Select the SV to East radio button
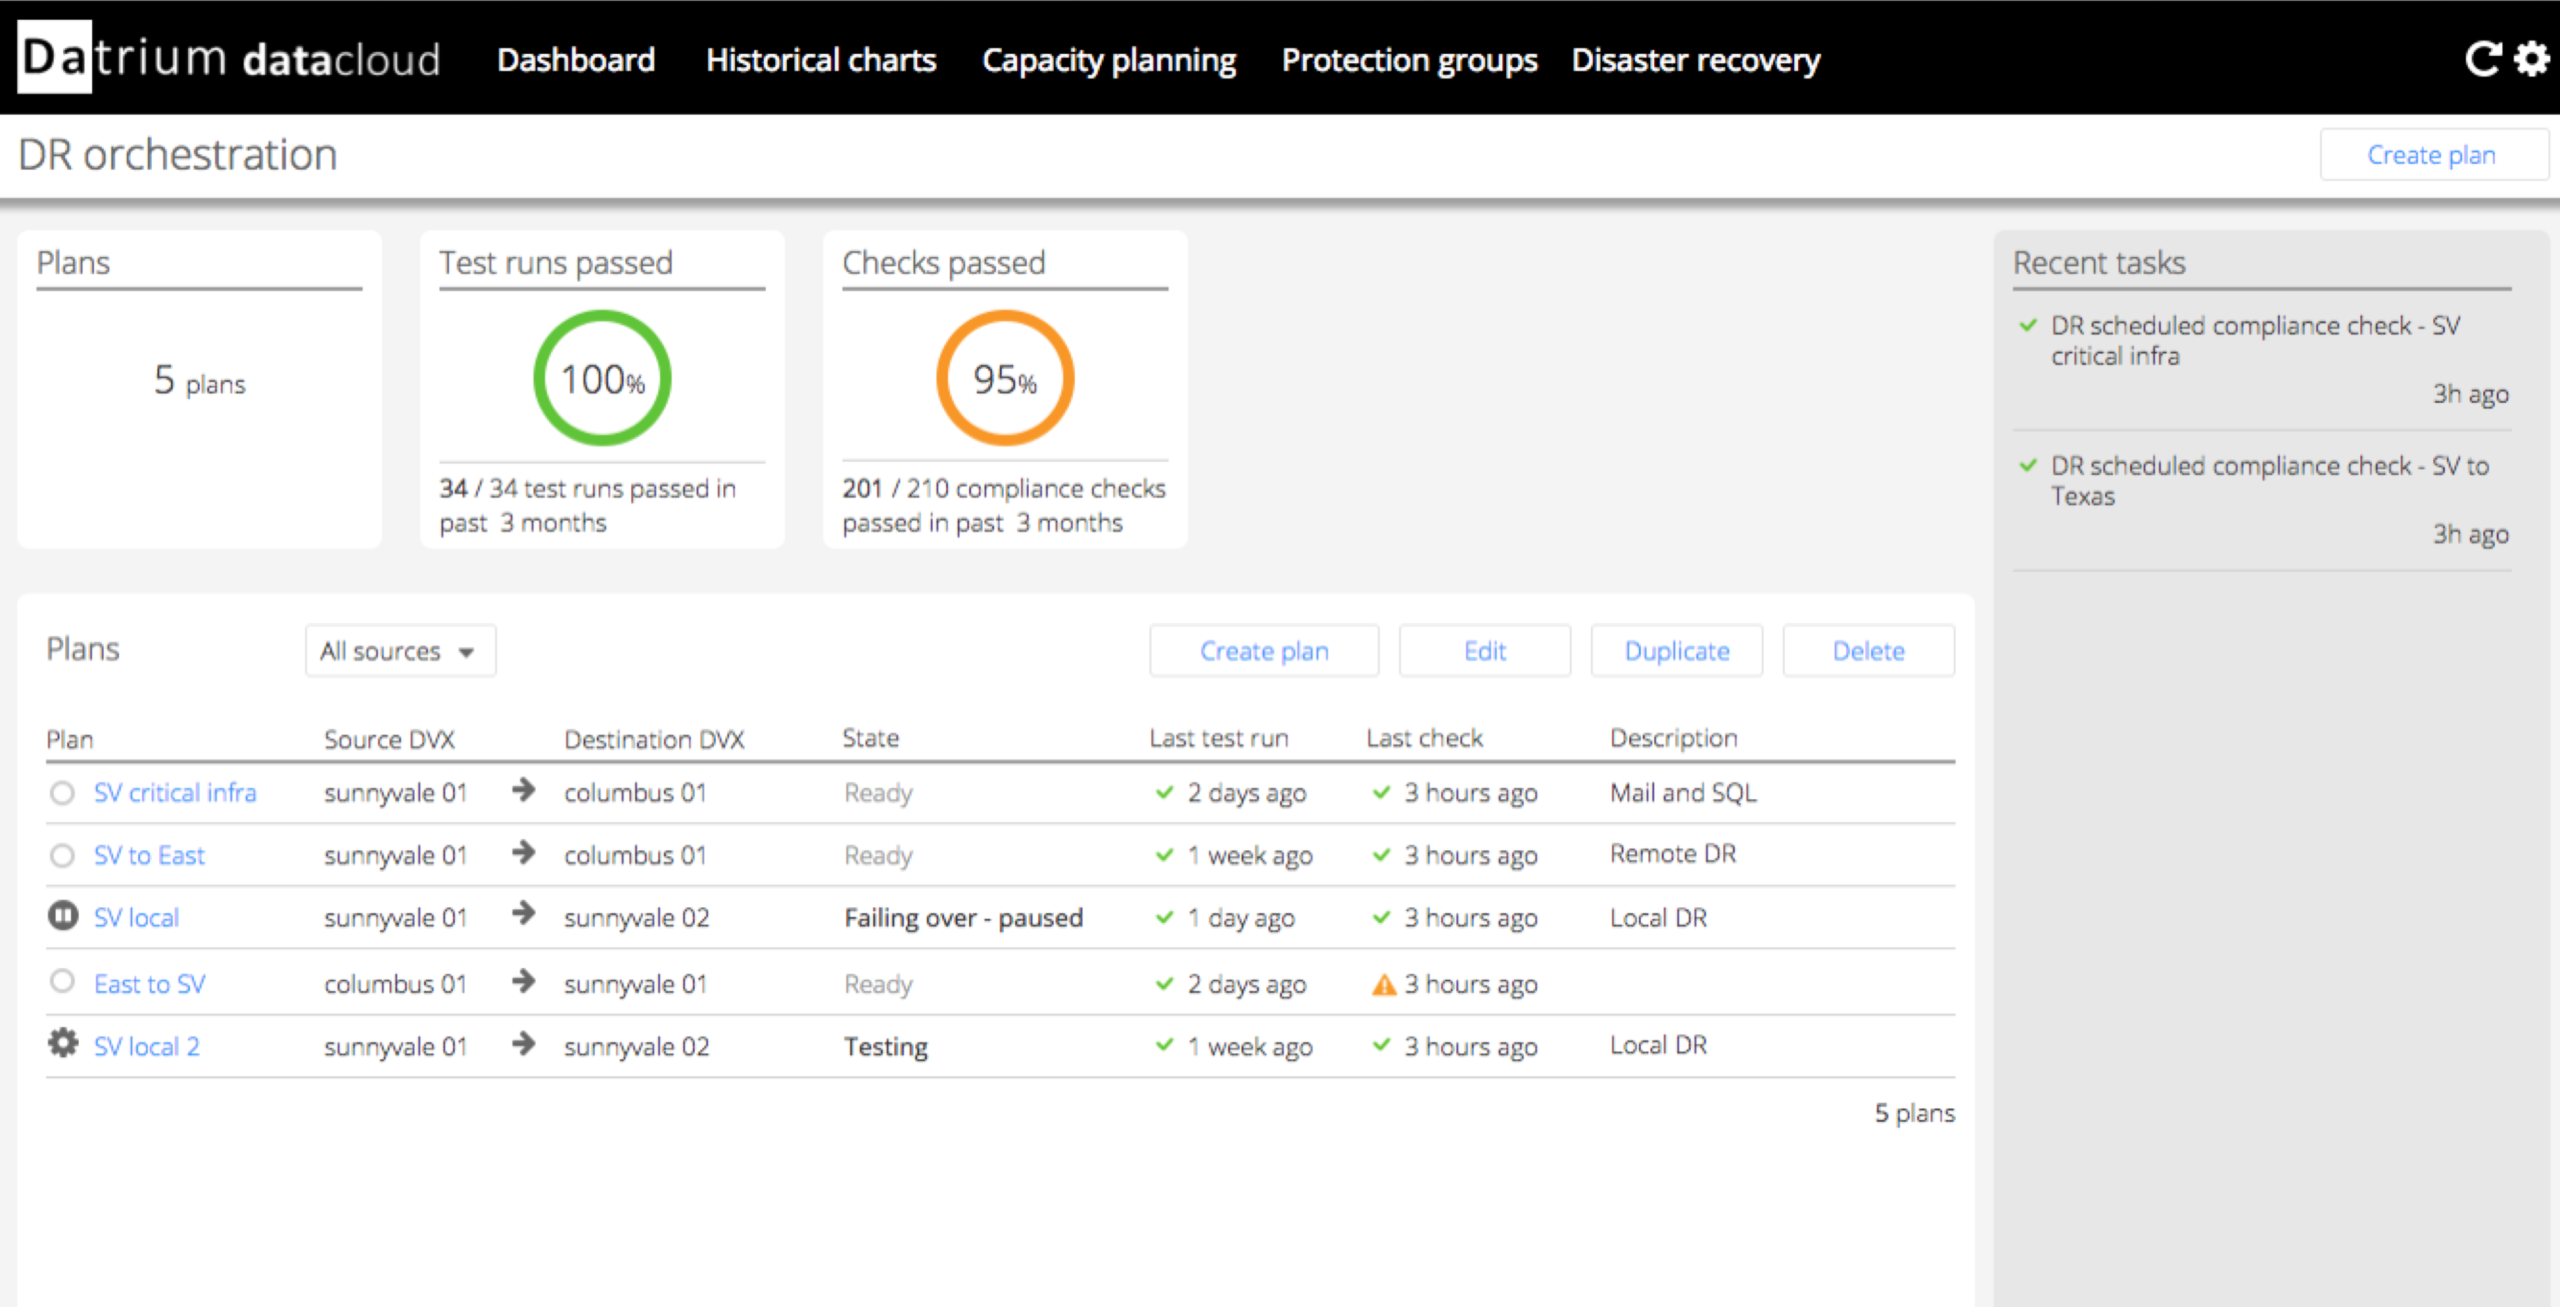Image resolution: width=2560 pixels, height=1307 pixels. coord(62,856)
